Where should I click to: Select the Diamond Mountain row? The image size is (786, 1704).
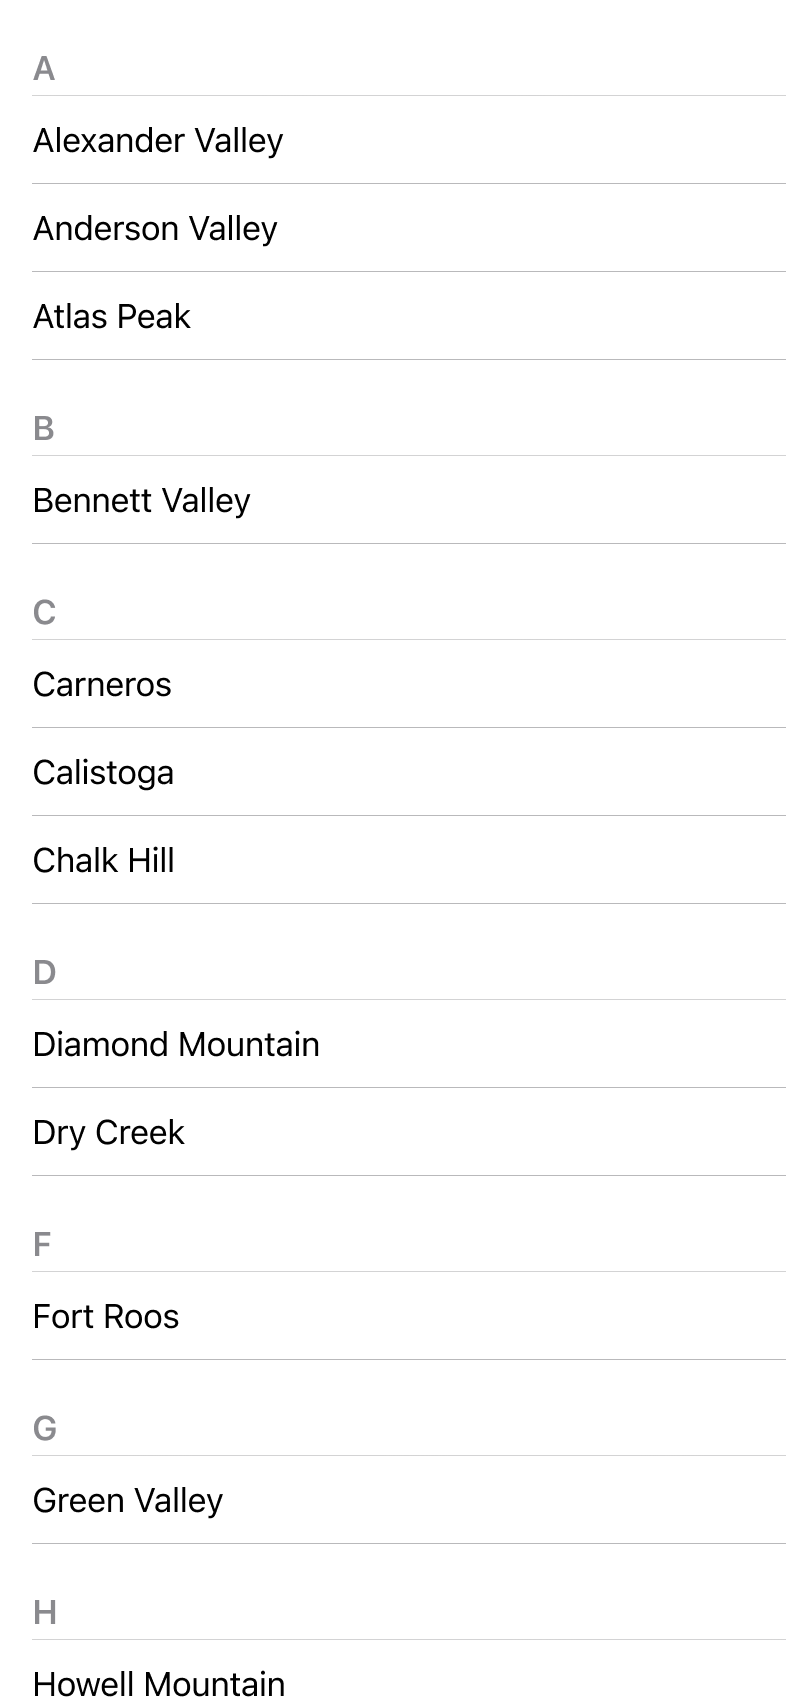point(176,1045)
